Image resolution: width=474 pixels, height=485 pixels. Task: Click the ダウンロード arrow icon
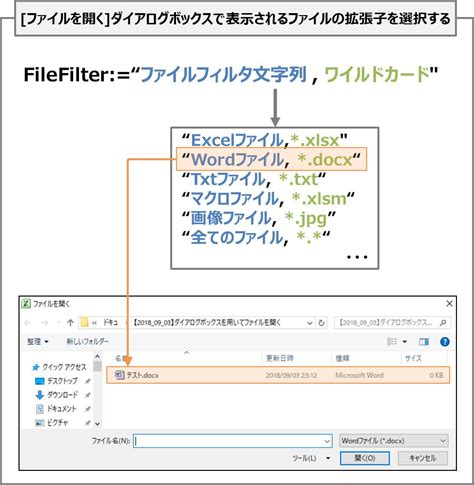click(x=40, y=395)
